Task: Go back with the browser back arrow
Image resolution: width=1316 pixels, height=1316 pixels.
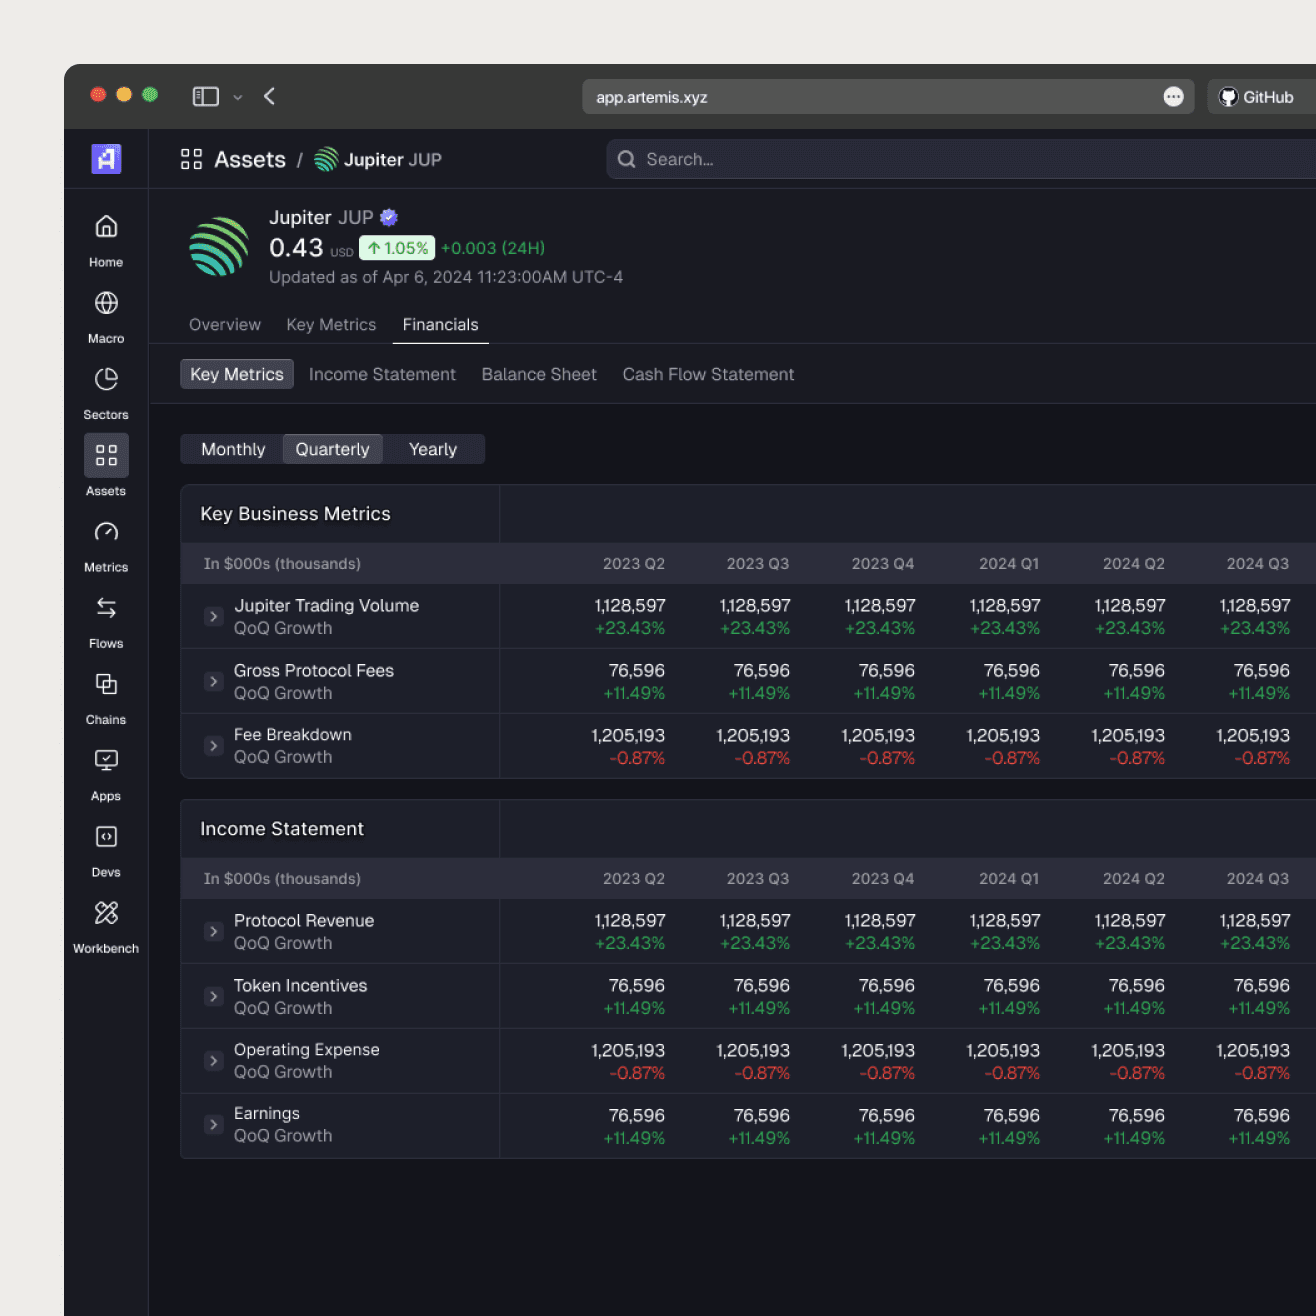Action: pyautogui.click(x=269, y=96)
